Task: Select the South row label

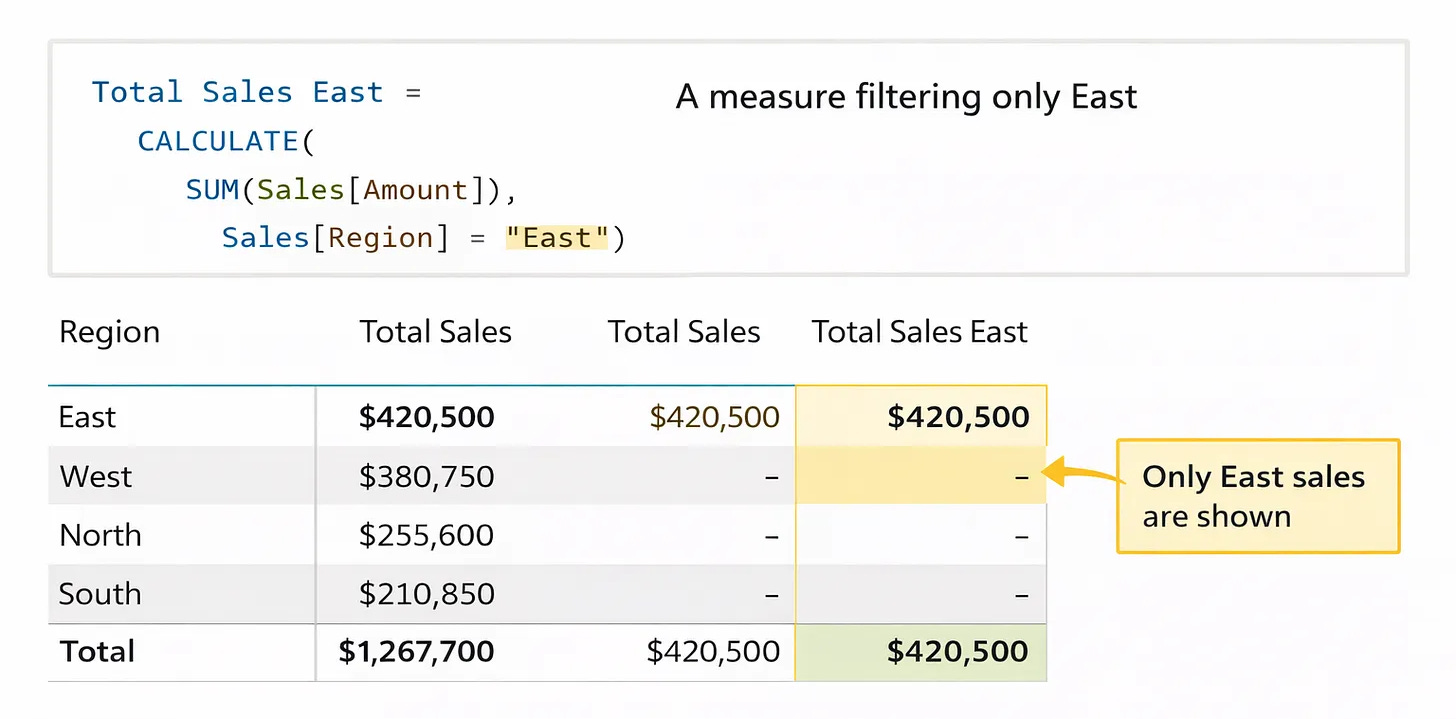Action: (x=100, y=594)
